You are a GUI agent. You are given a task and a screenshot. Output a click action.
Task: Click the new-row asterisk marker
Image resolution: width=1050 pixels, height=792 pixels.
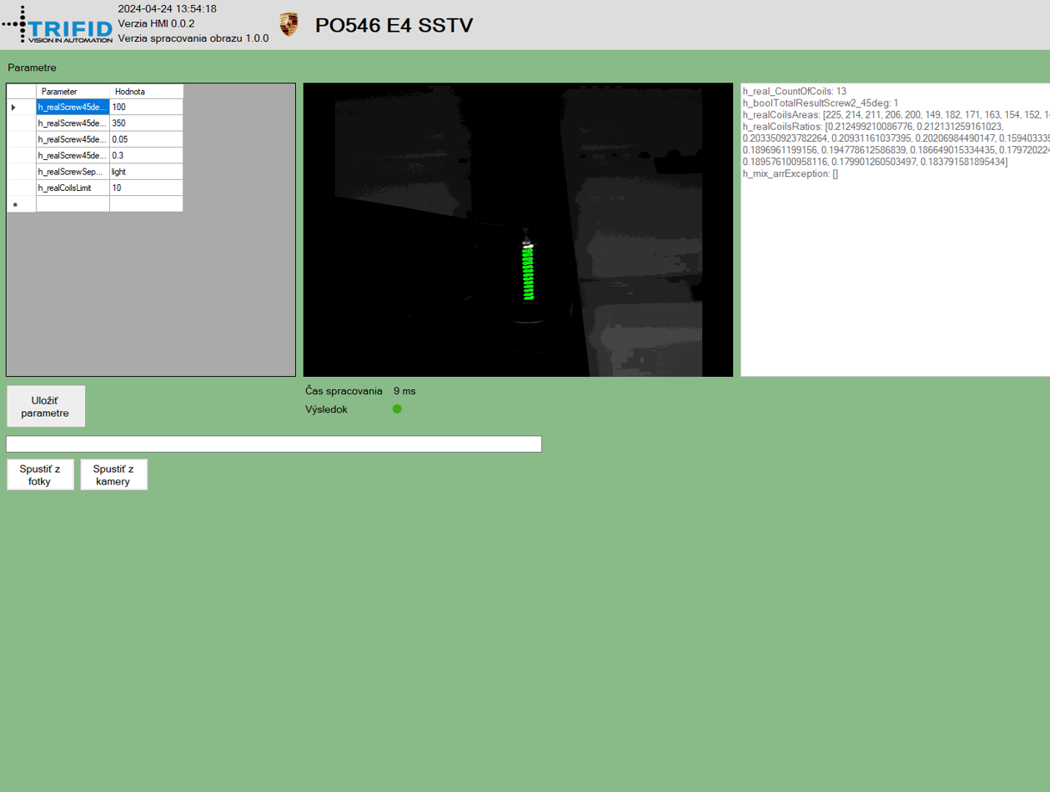pos(15,204)
